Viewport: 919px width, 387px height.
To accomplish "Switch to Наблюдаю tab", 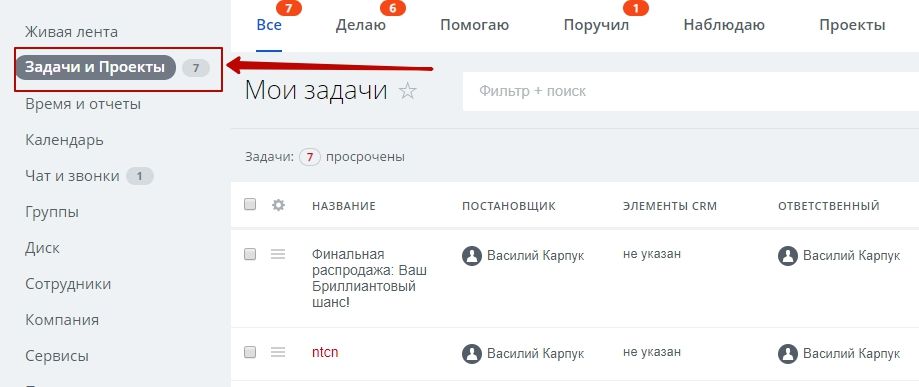I will coord(724,25).
